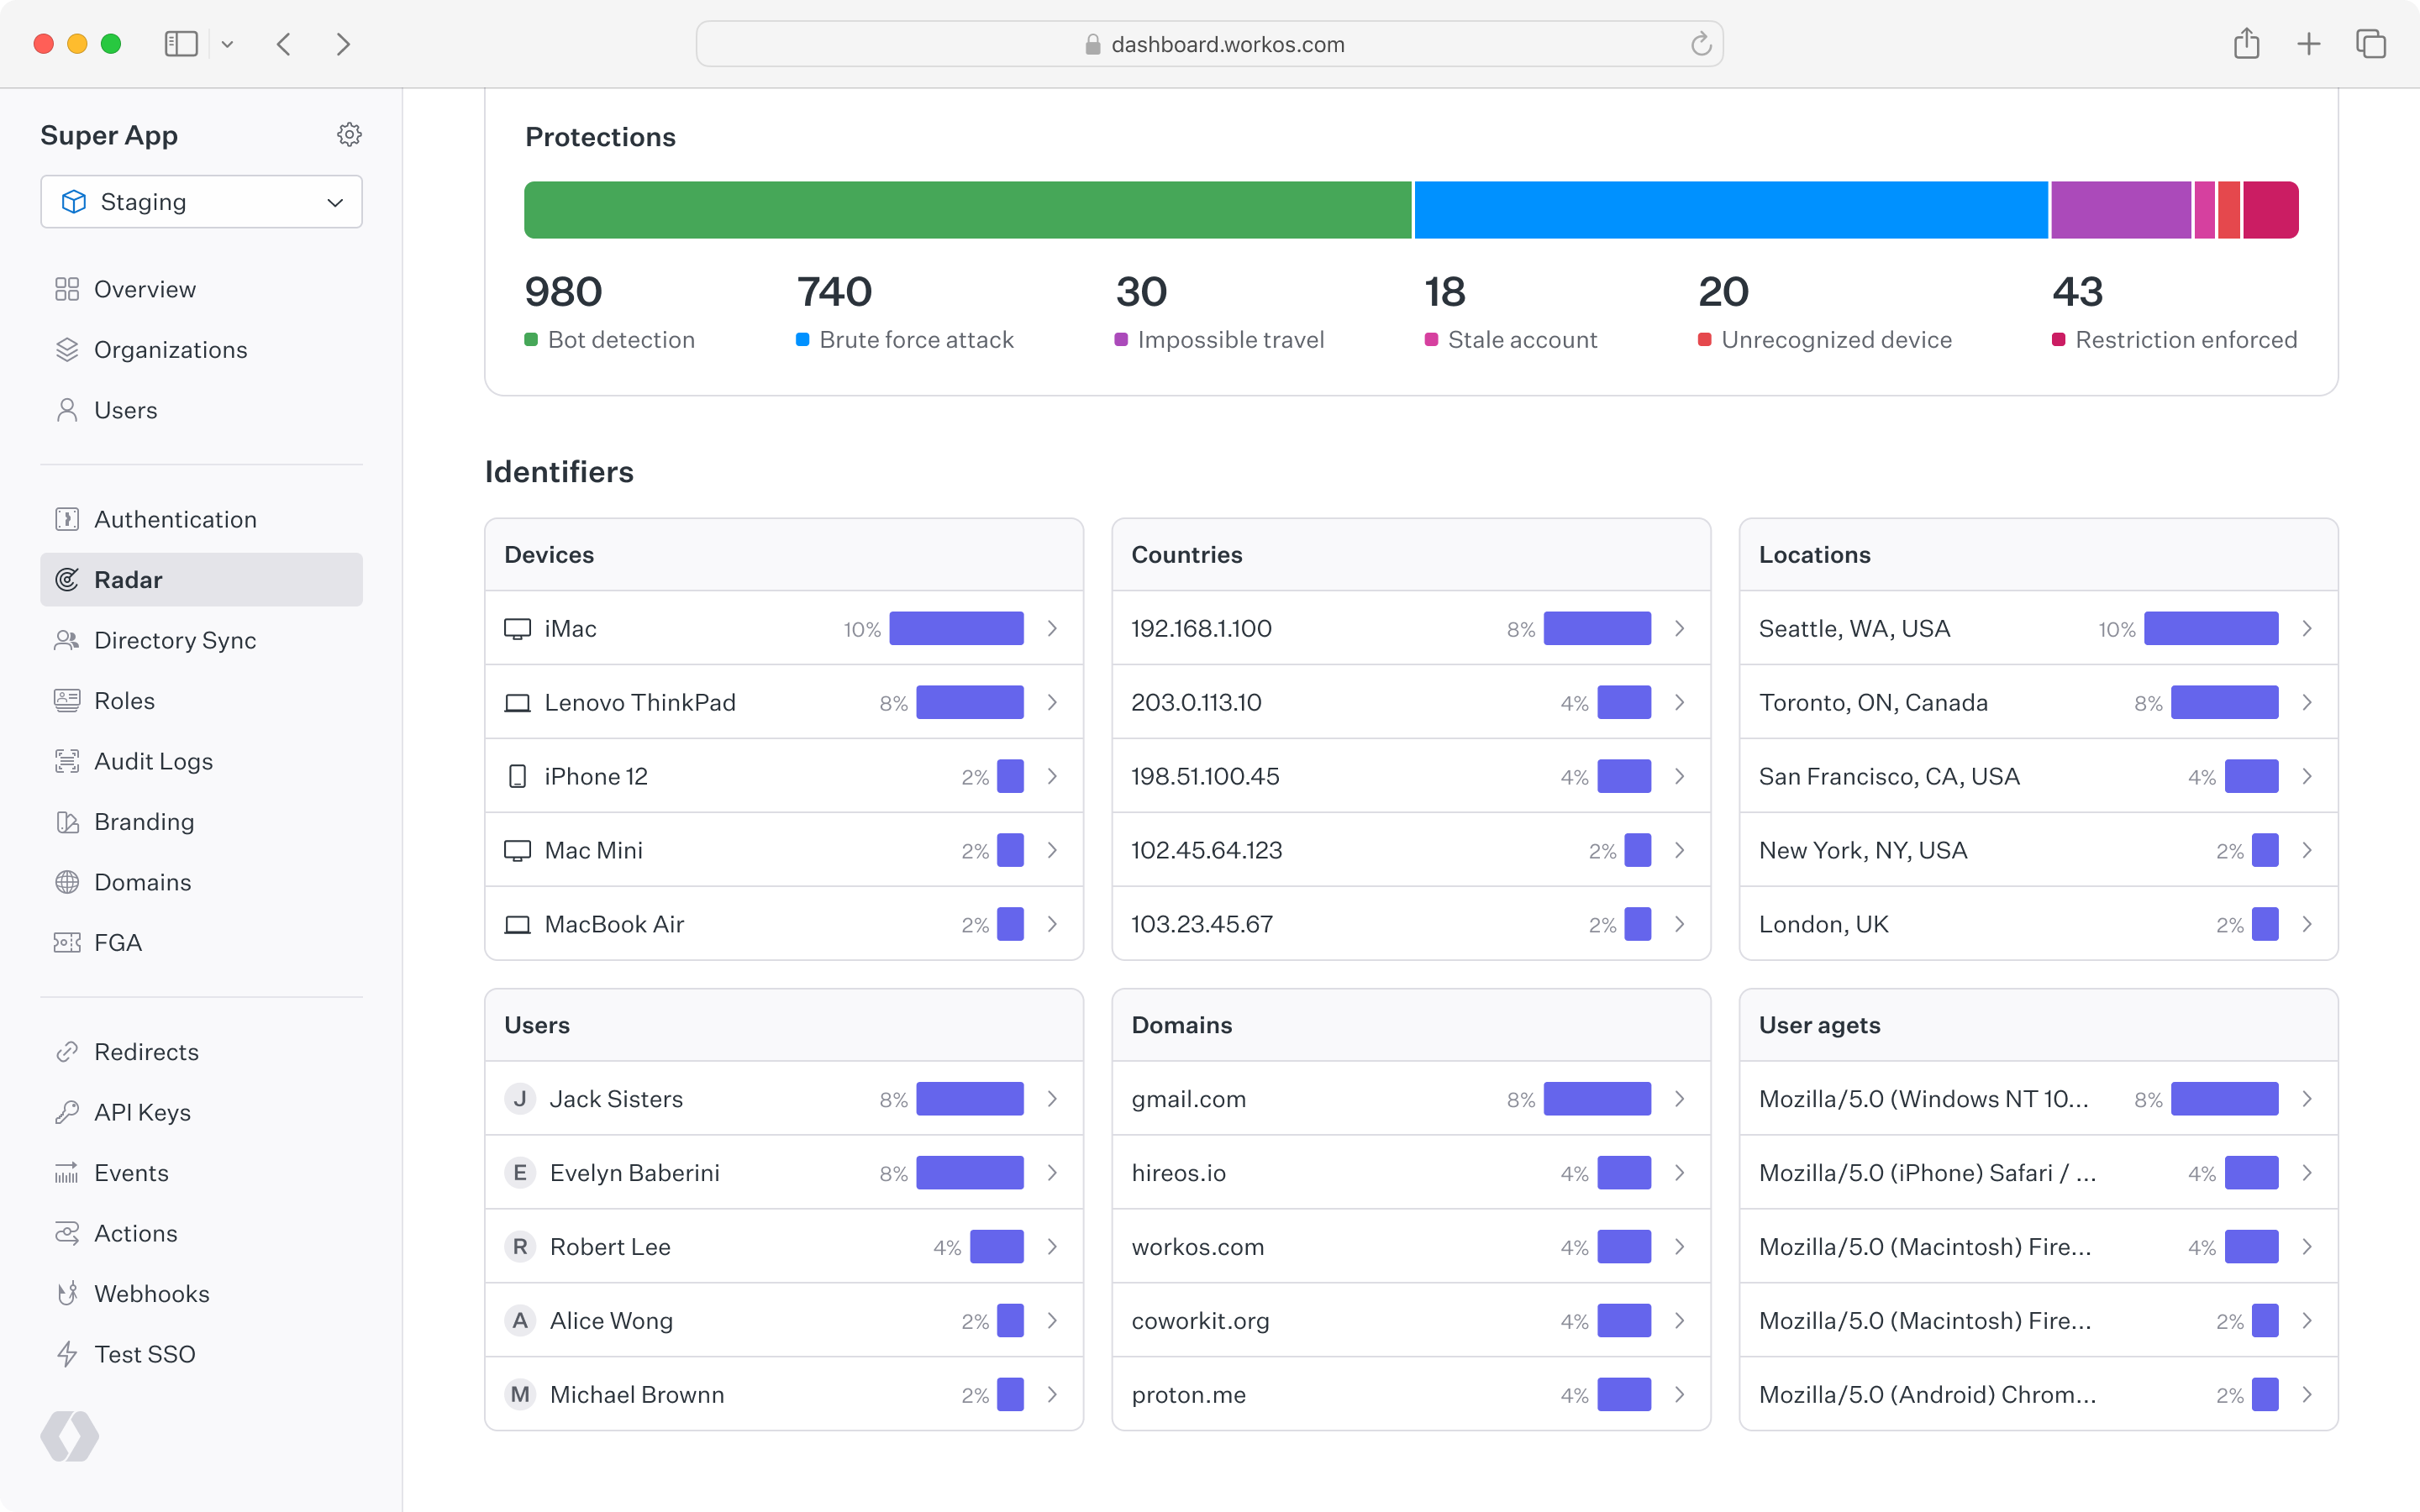Expand gmail.com domain row chevron

click(1679, 1099)
